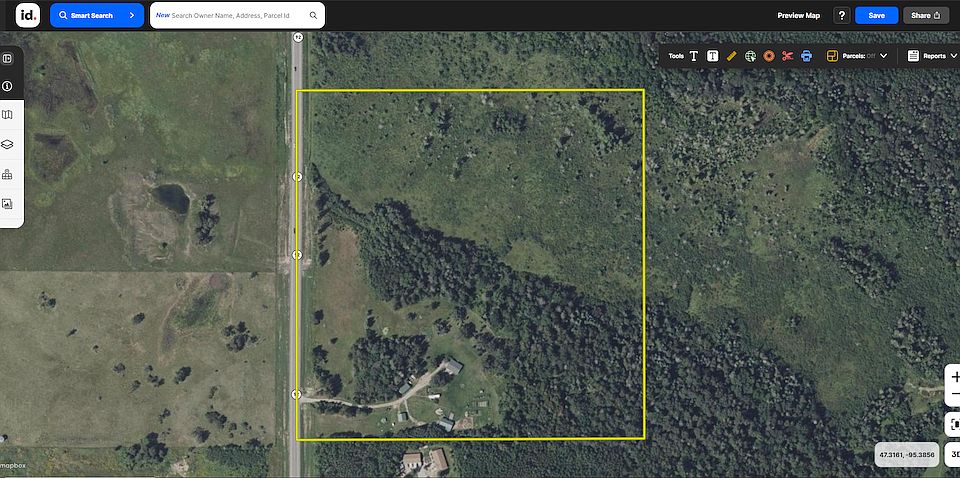Click the magnifier icon in the search box
Image resolution: width=960 pixels, height=478 pixels.
pos(313,15)
